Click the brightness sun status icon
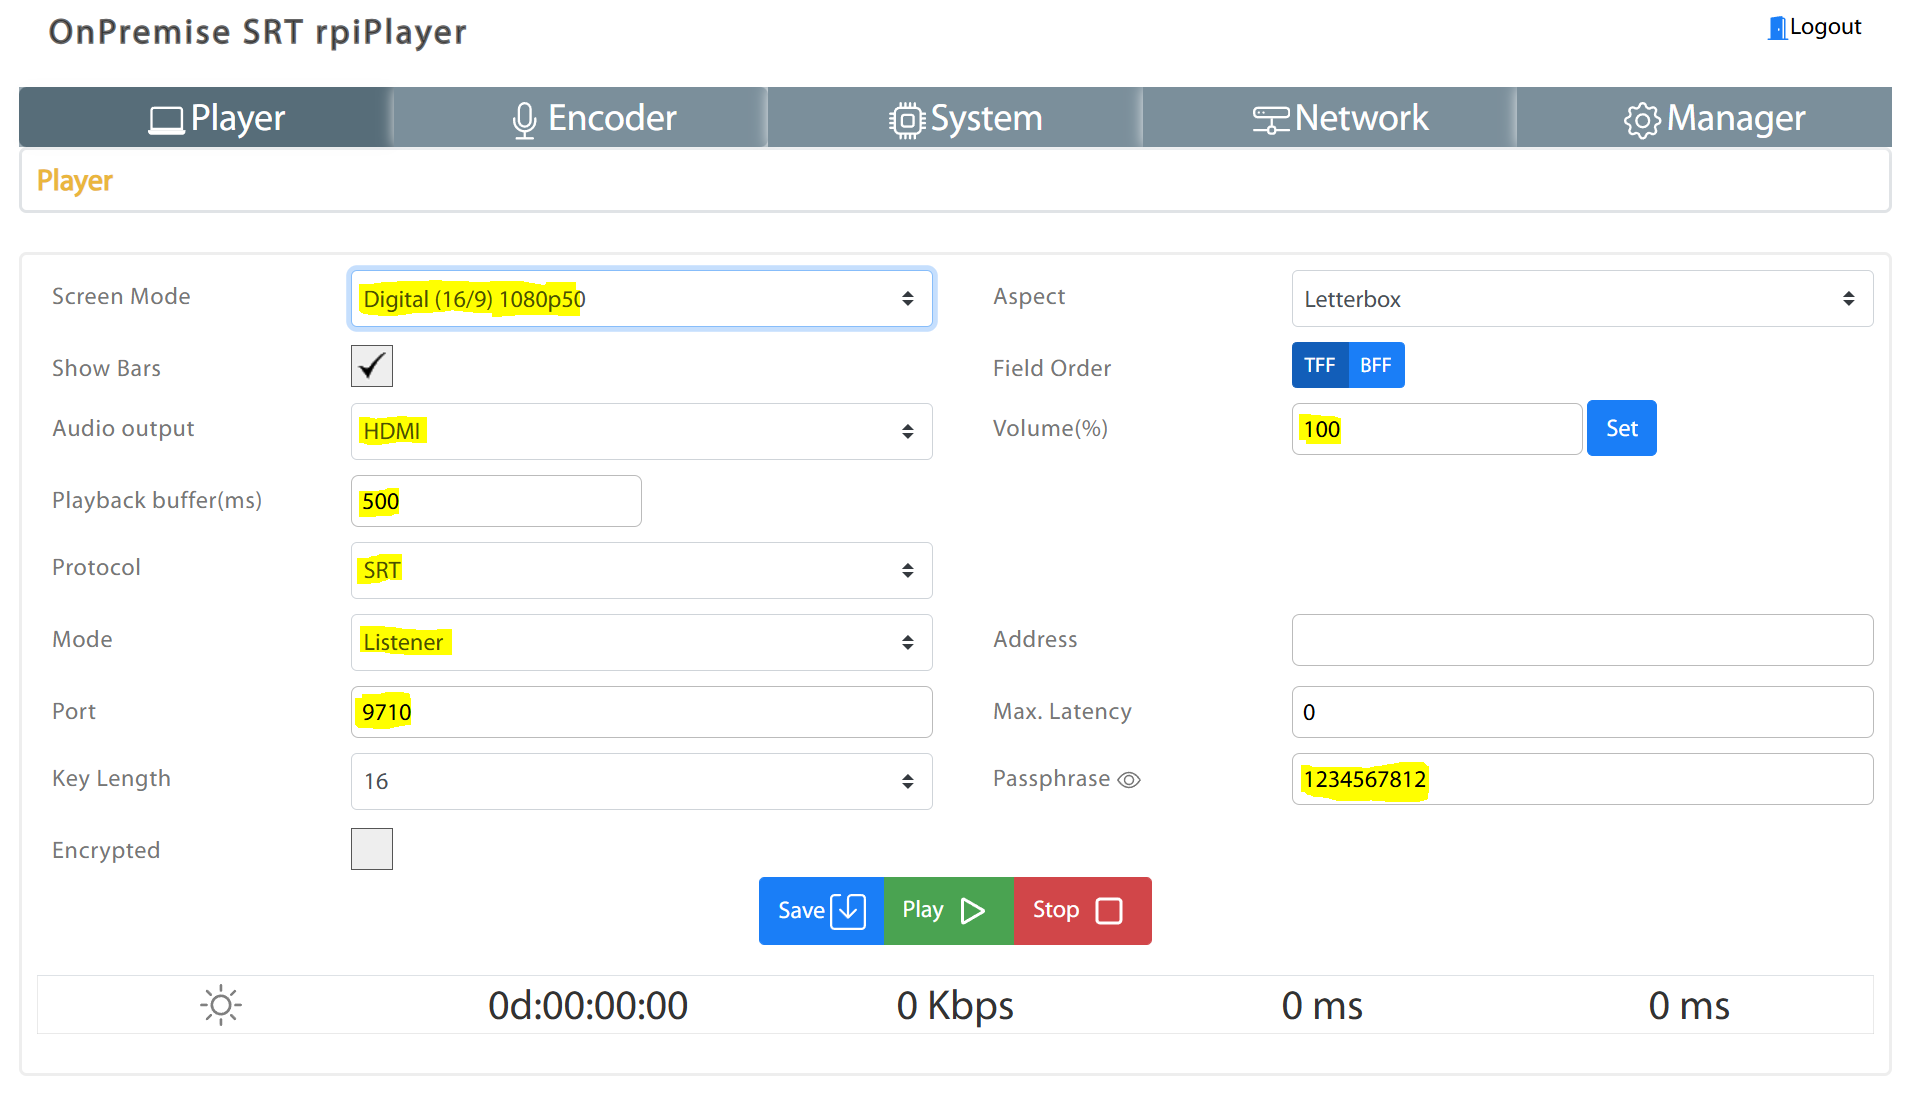 coord(221,1005)
